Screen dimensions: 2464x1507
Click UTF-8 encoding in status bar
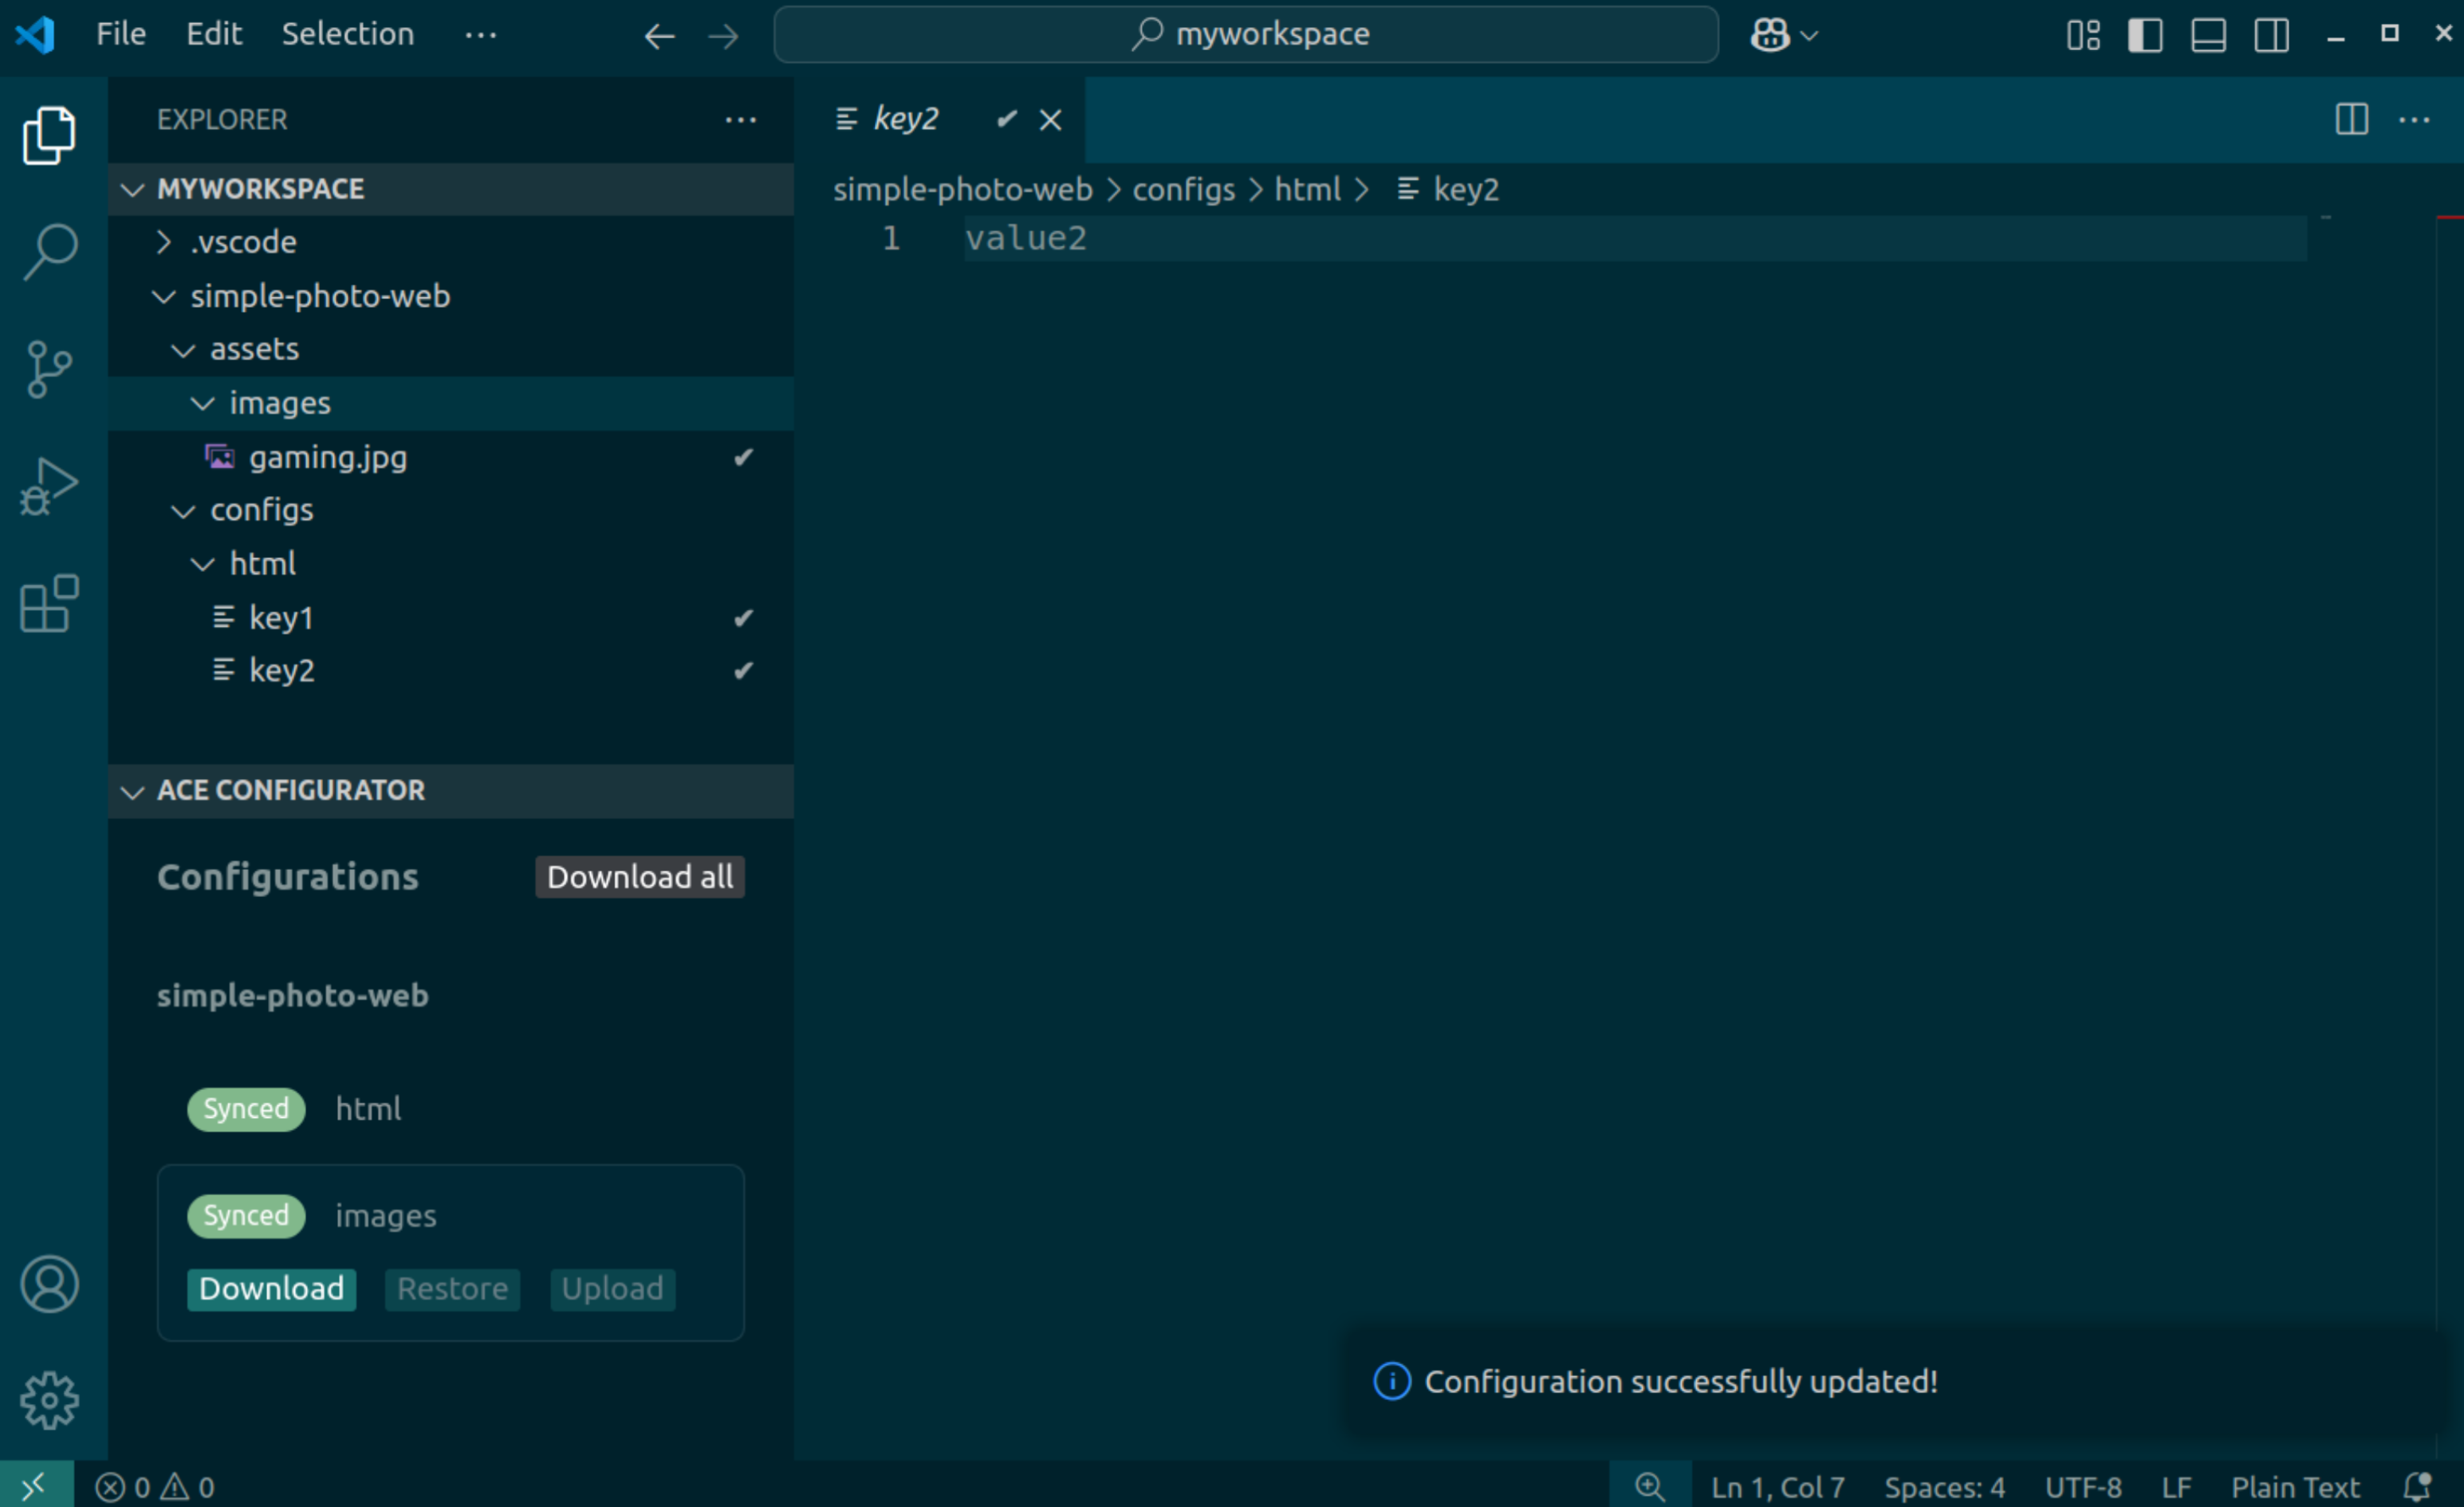(2083, 1487)
